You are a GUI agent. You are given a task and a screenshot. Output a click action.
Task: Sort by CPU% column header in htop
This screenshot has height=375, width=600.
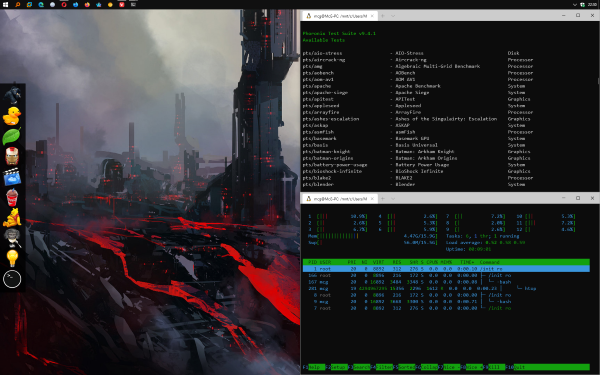click(x=432, y=262)
